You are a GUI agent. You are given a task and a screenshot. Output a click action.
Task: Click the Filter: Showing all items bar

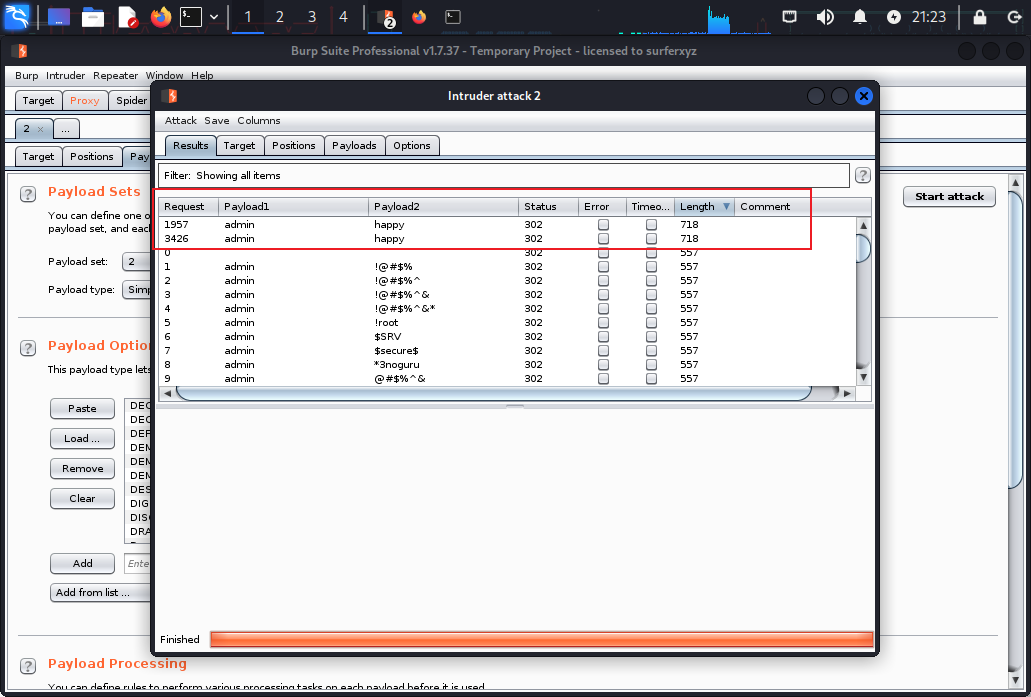pyautogui.click(x=504, y=176)
